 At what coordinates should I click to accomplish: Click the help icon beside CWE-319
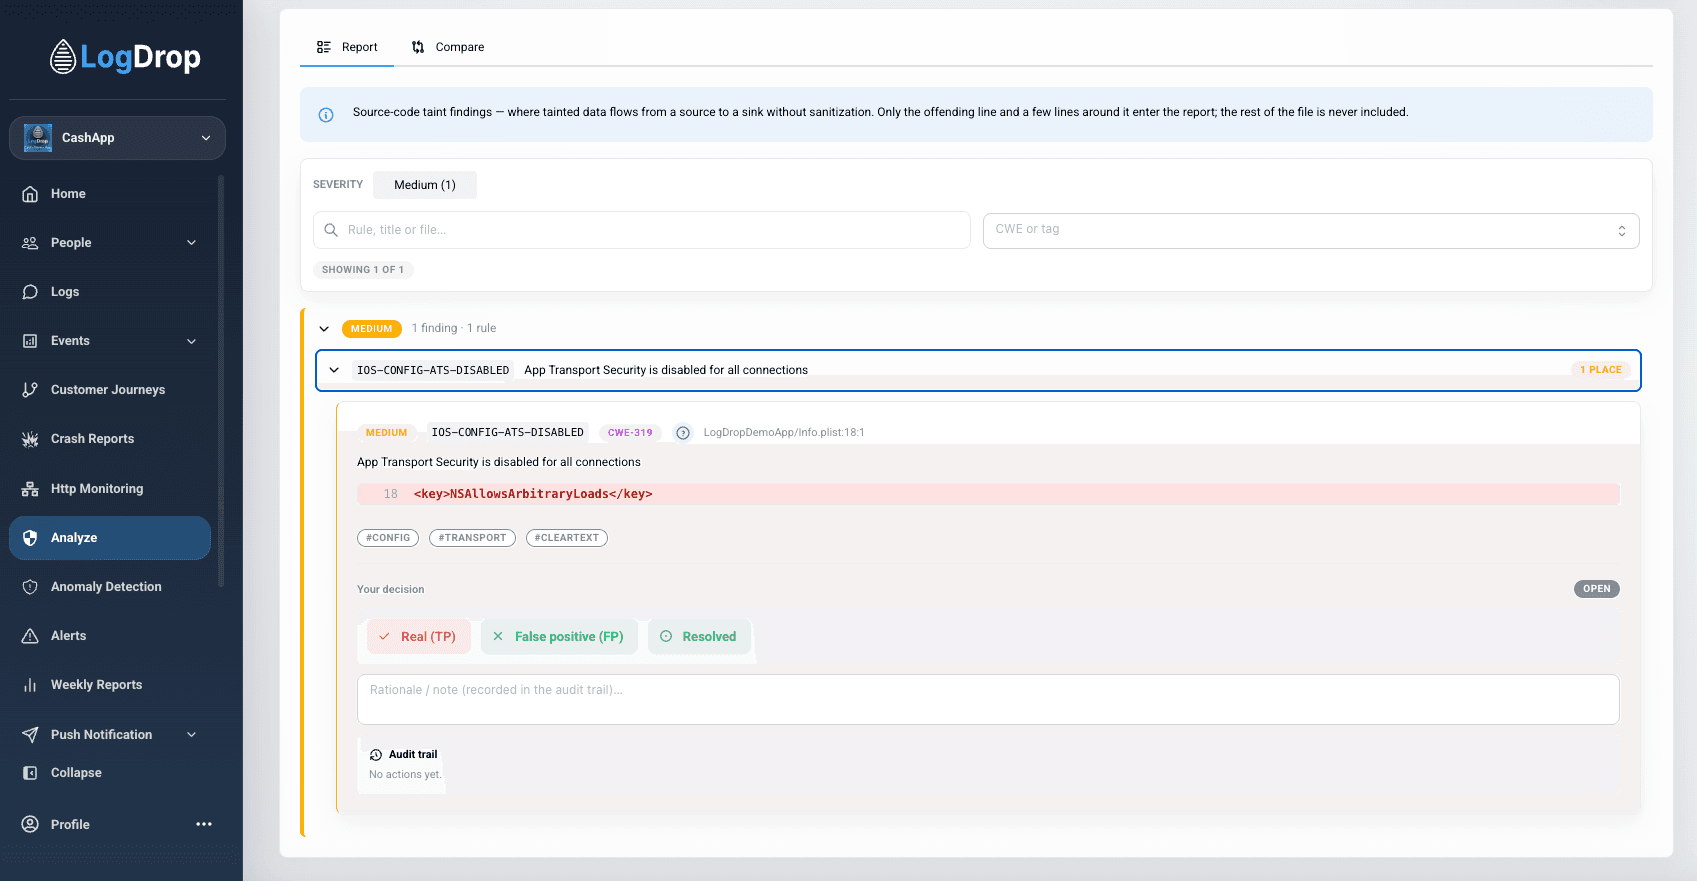point(683,433)
